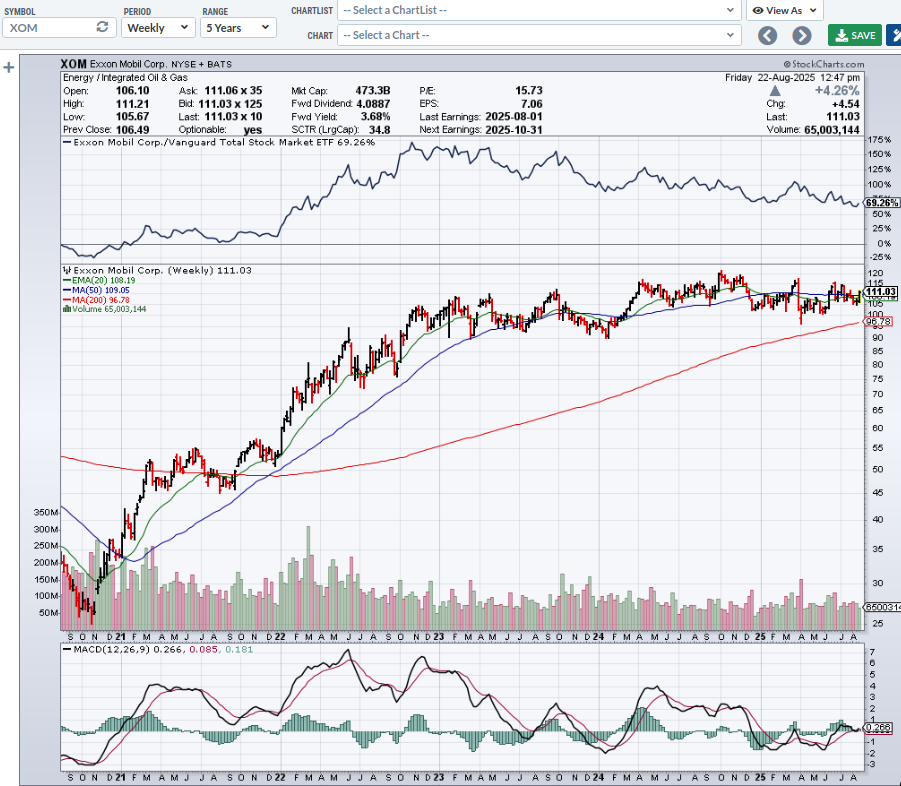Open the Range dropdown showing 5 Years
This screenshot has height=786, width=901.
tap(238, 28)
